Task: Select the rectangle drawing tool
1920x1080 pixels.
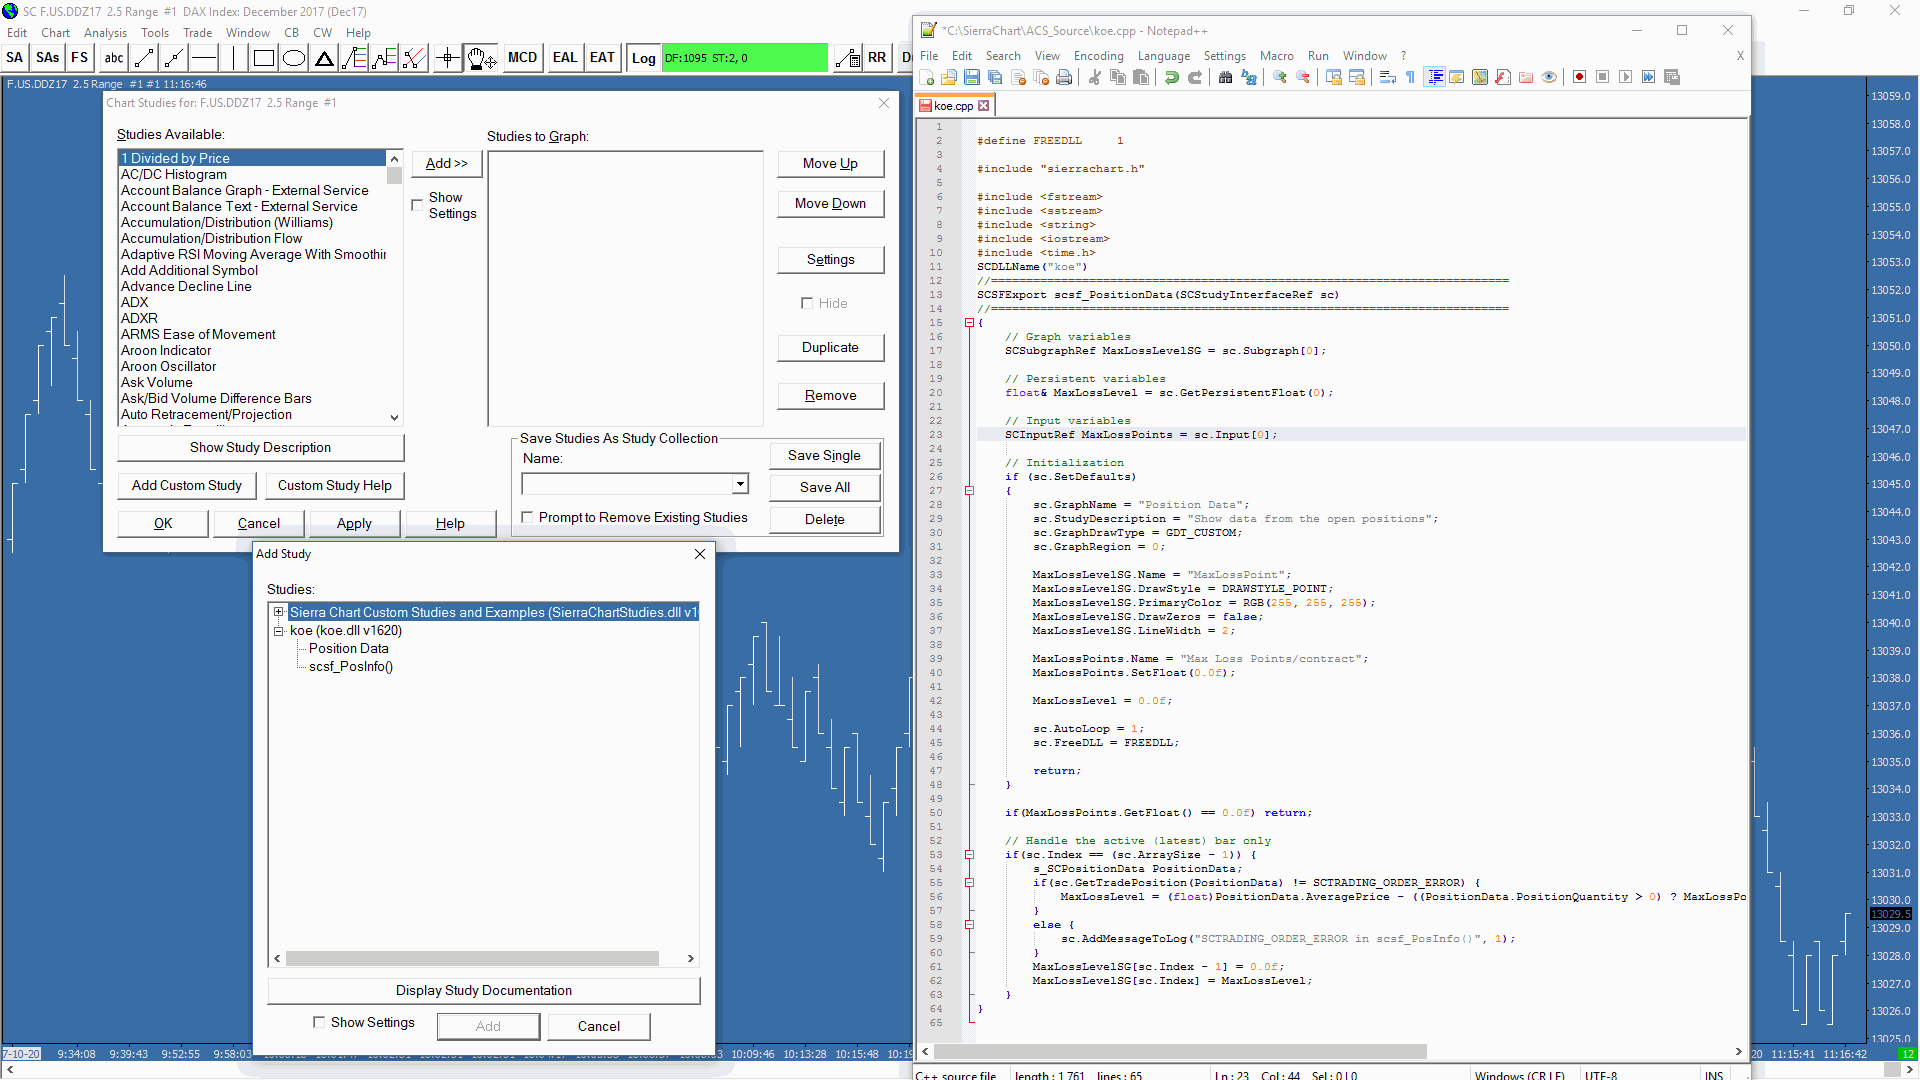Action: point(264,58)
